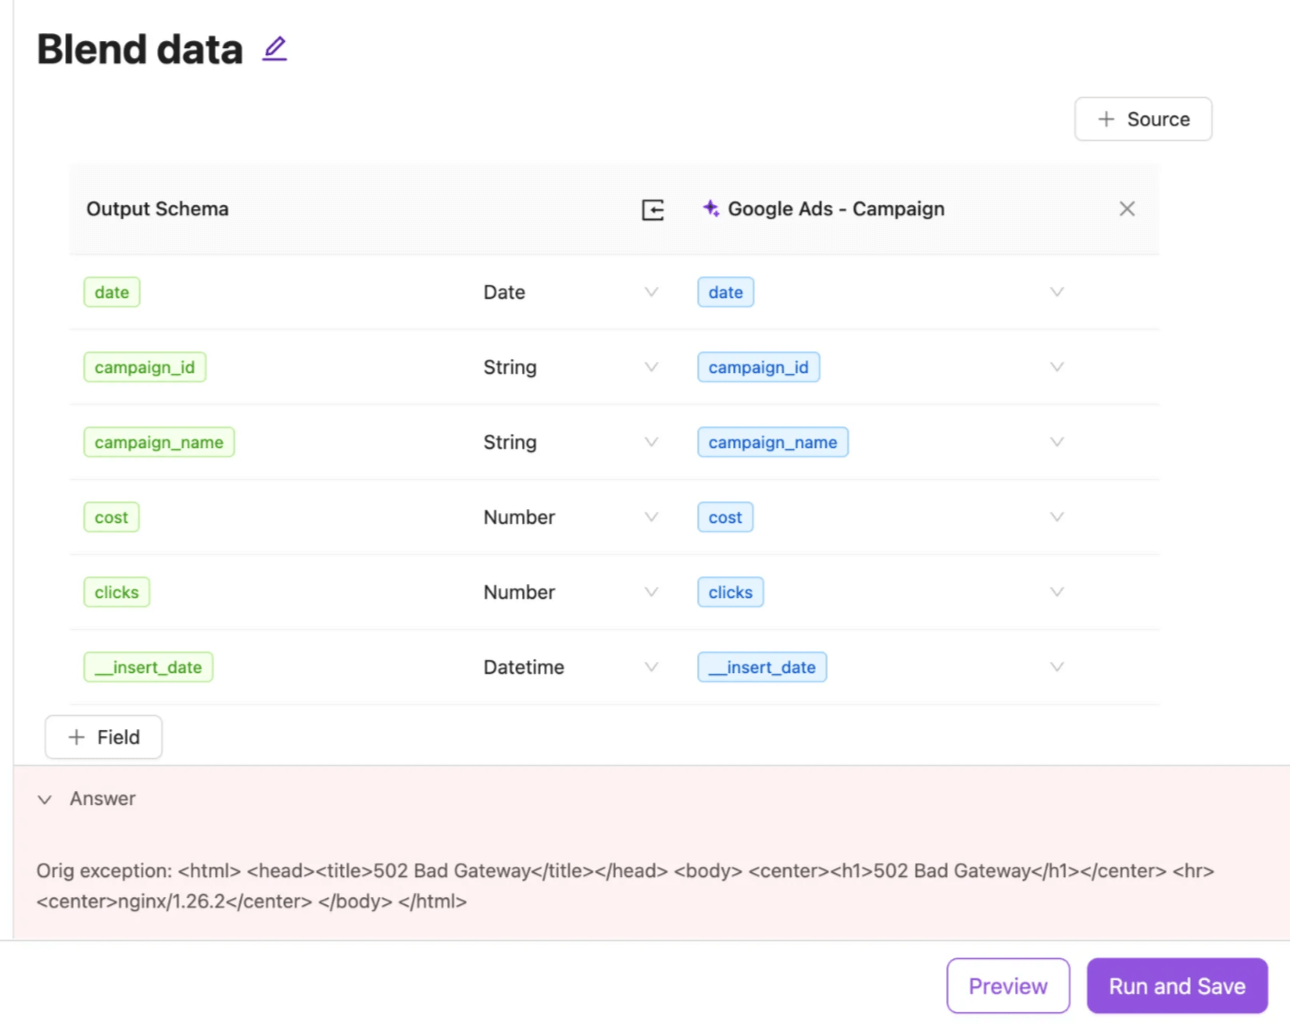
Task: Click the collapse panel icon next to Output Schema
Action: [x=652, y=209]
